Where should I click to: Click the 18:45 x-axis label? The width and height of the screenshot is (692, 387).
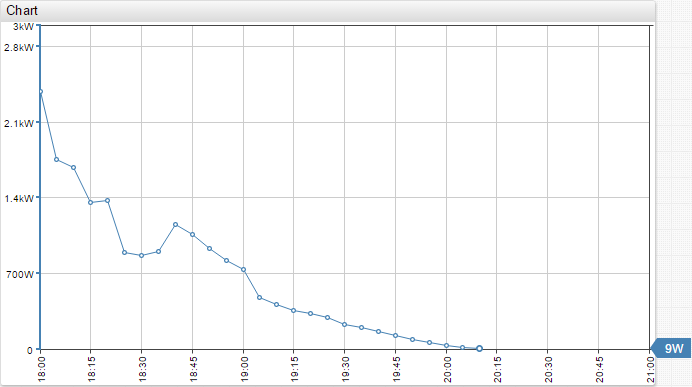click(193, 369)
